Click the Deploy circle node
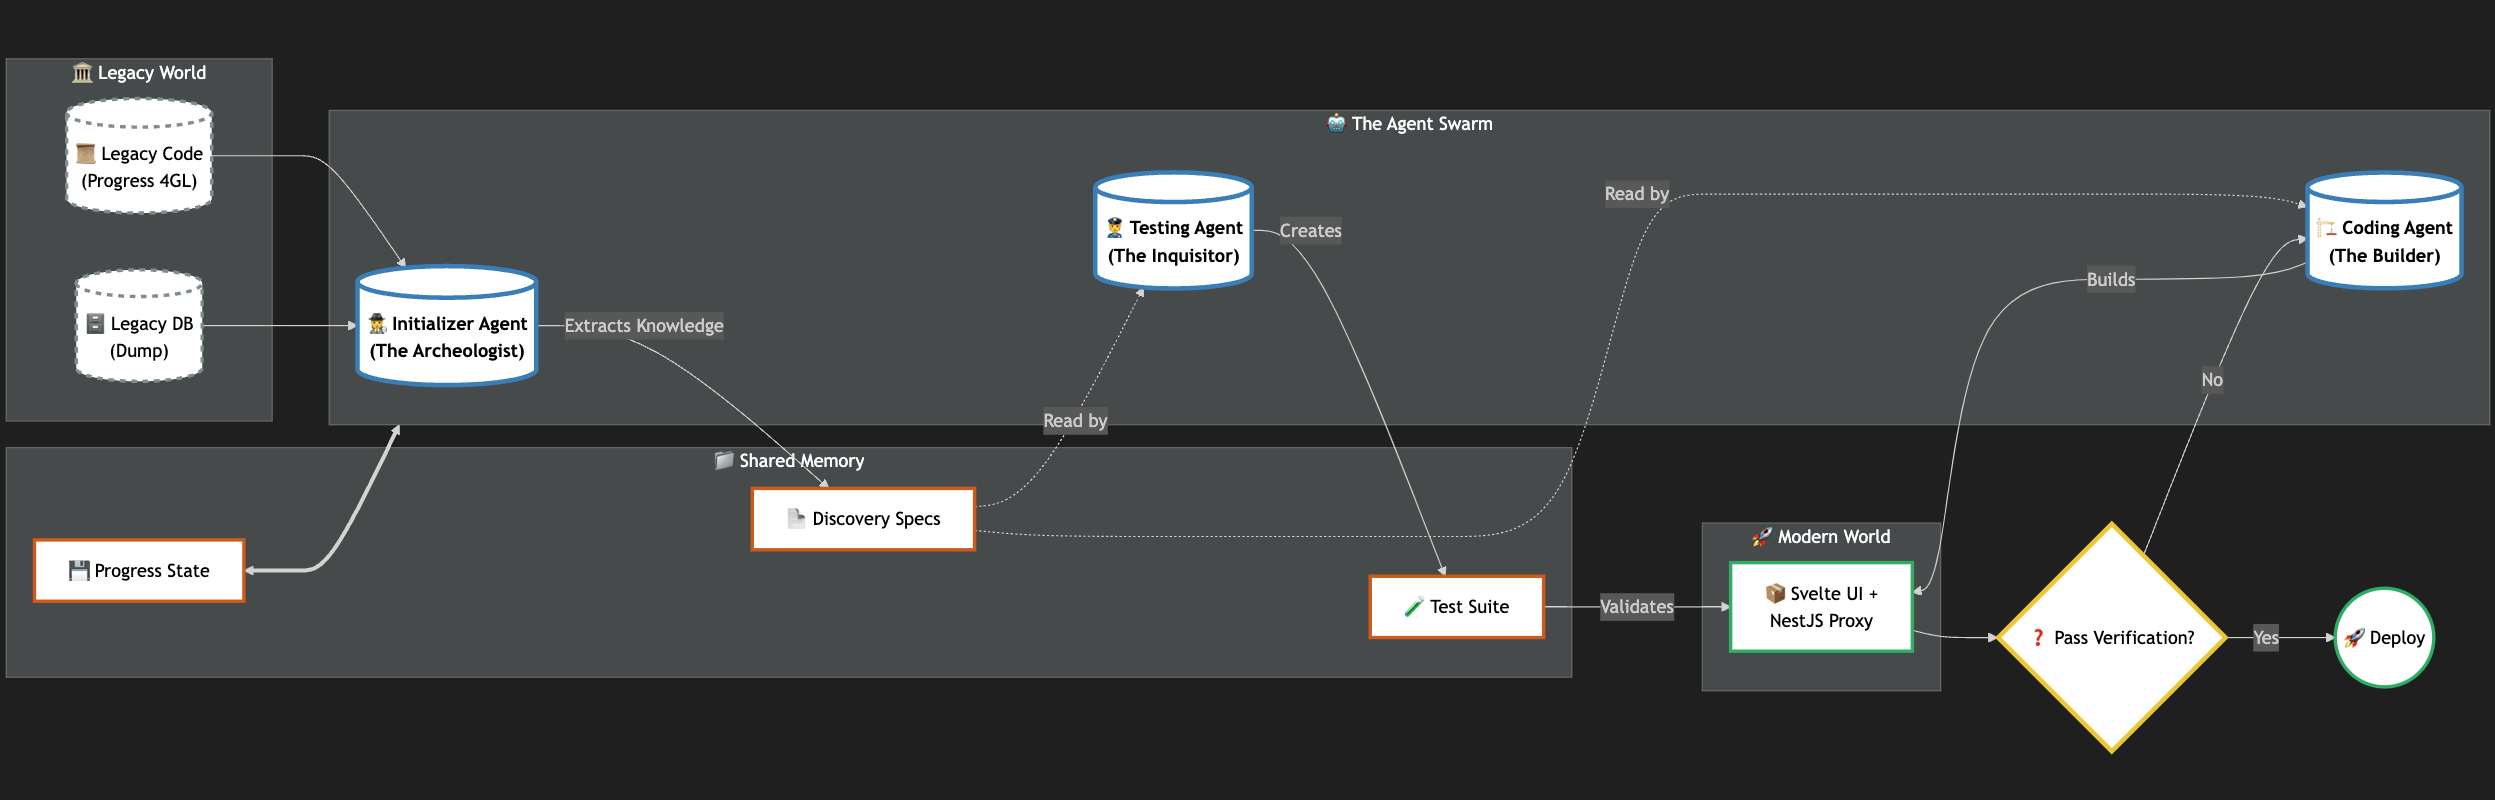This screenshot has height=800, width=2495. pos(2384,637)
